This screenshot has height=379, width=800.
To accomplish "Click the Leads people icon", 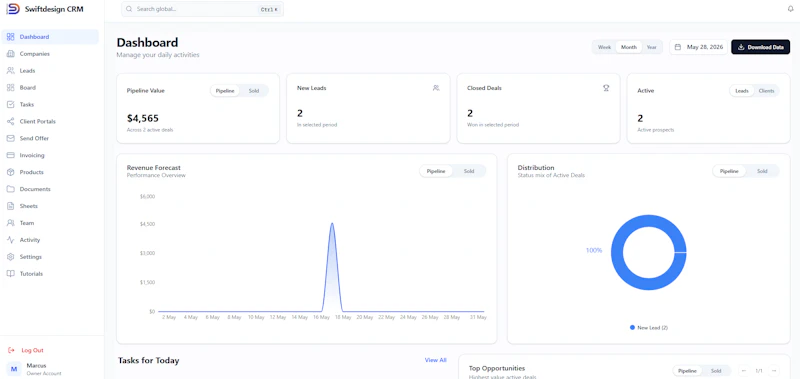I will (x=10, y=70).
